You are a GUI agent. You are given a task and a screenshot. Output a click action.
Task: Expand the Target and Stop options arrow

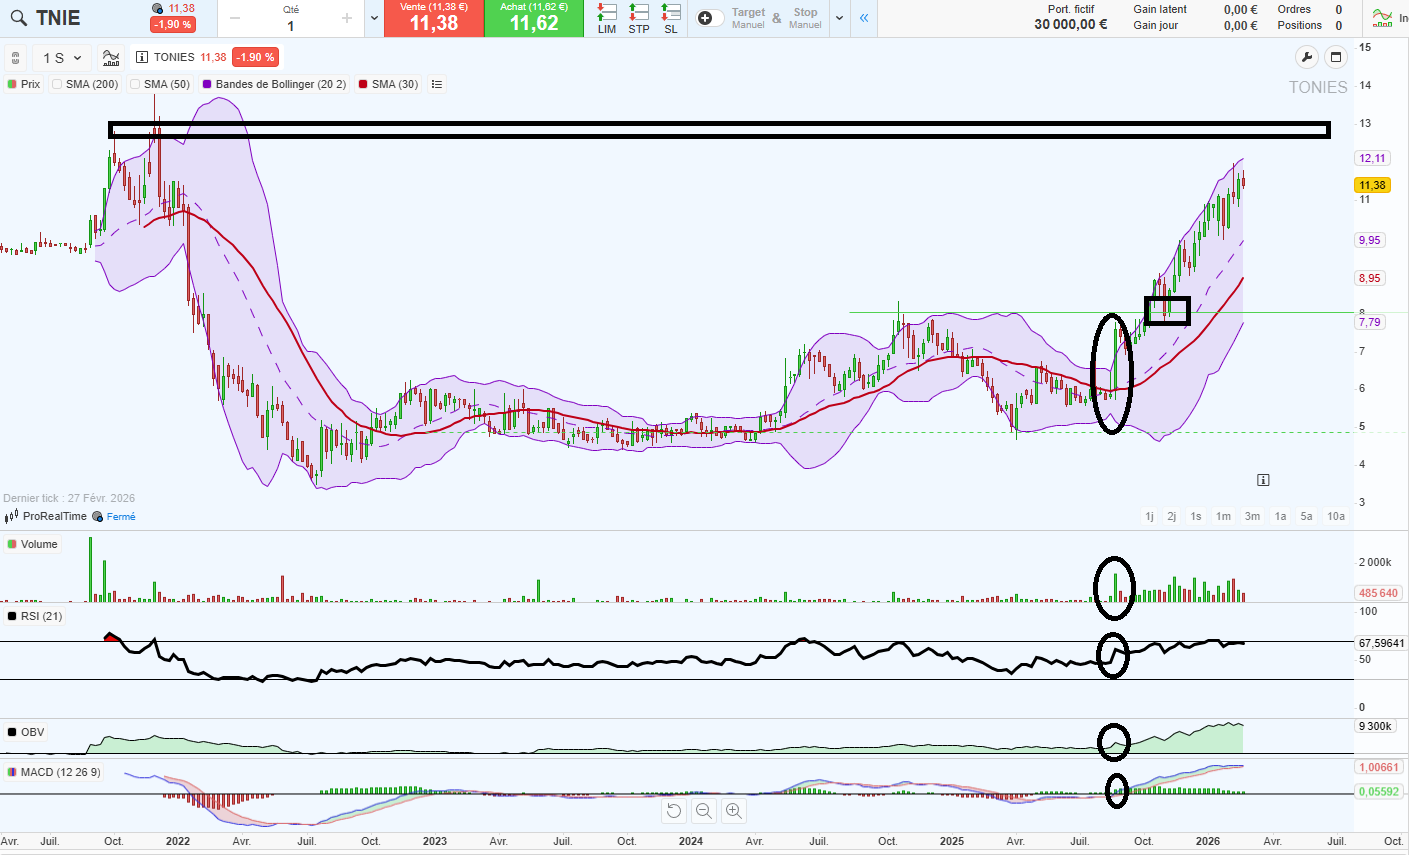tap(839, 18)
